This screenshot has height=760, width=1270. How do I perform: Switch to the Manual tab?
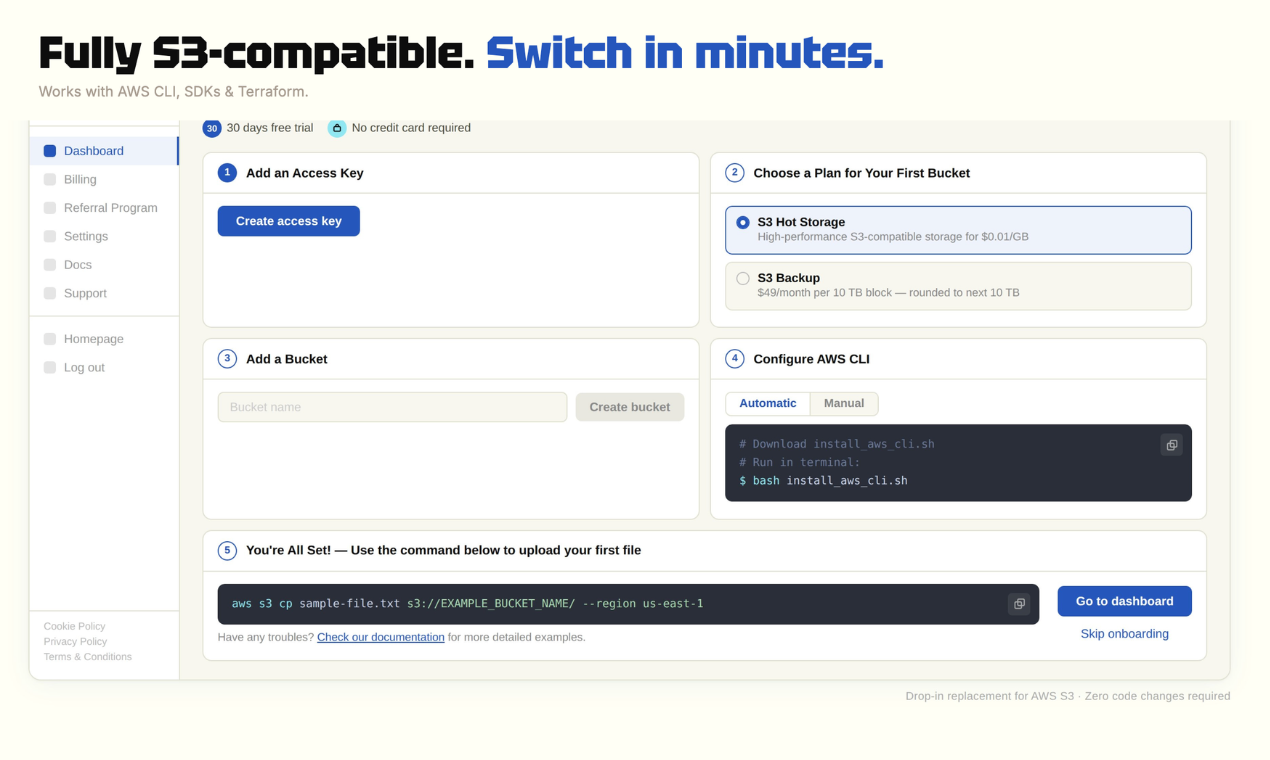point(844,404)
